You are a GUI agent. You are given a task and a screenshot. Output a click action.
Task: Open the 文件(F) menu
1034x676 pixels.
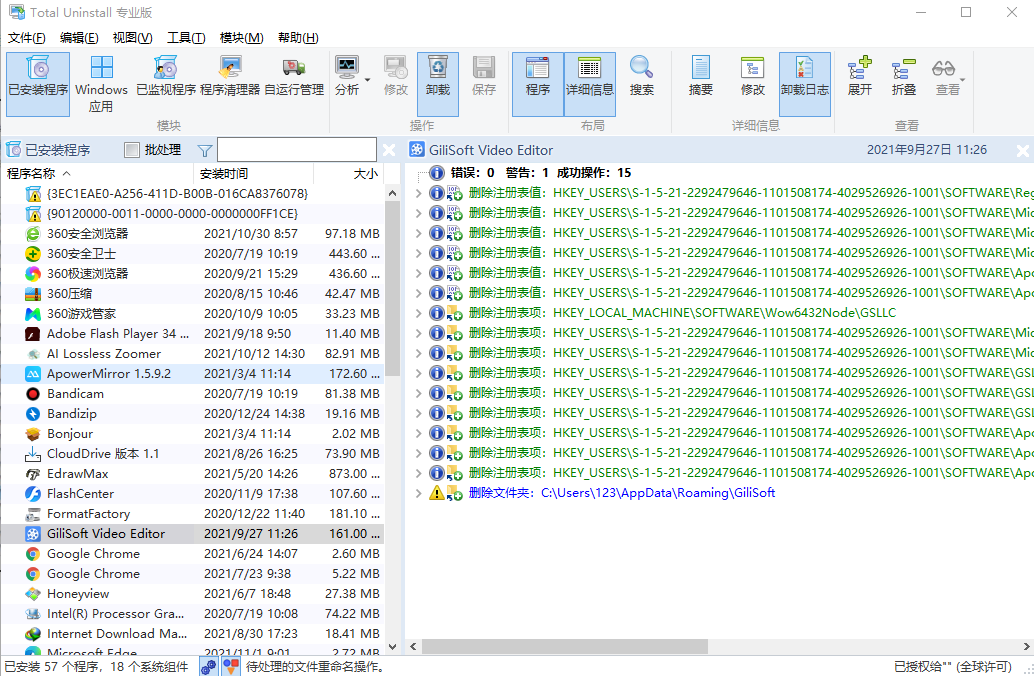pyautogui.click(x=26, y=38)
